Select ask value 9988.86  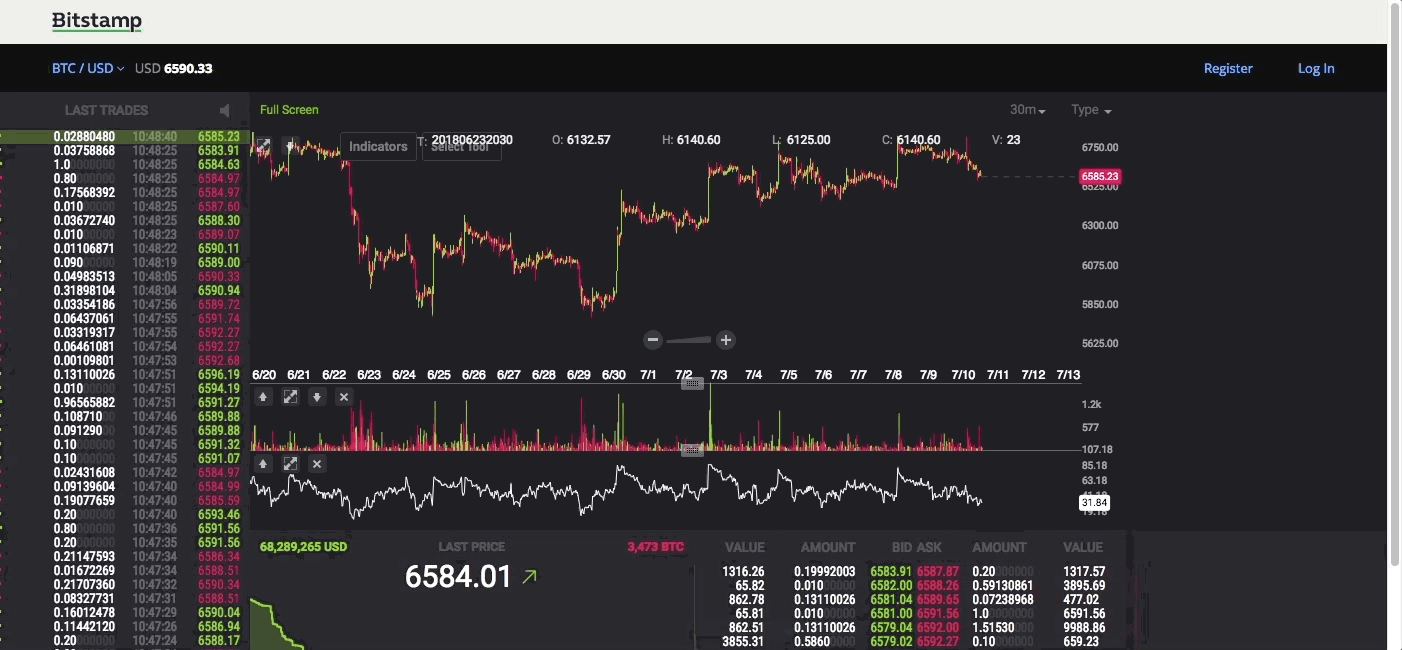point(1084,628)
